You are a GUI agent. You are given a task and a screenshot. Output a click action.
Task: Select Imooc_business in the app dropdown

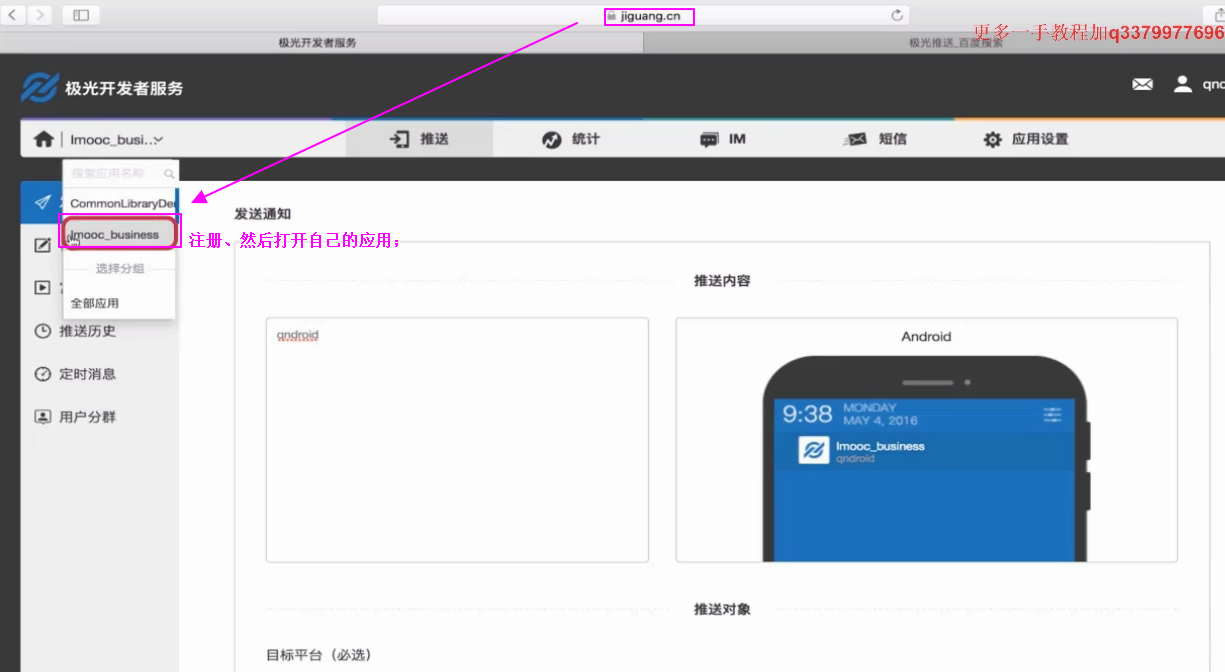click(x=119, y=234)
